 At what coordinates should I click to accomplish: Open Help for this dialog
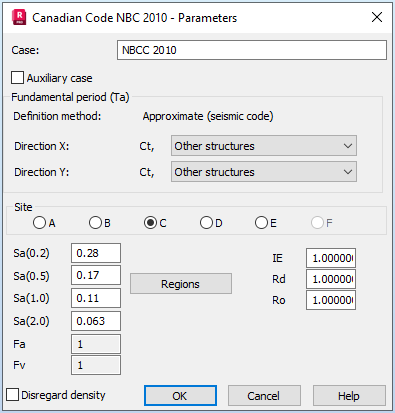349,396
